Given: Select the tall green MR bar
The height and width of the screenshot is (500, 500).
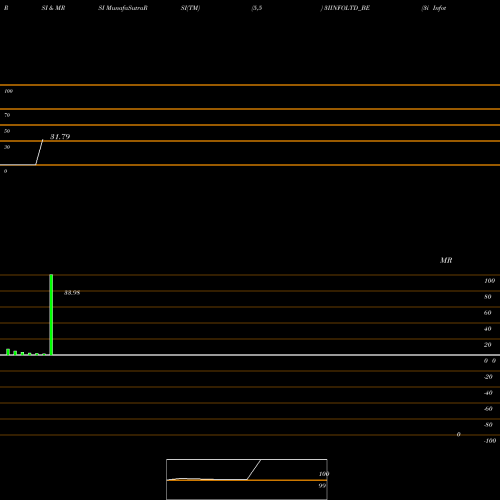Looking at the screenshot, I should click(x=51, y=315).
